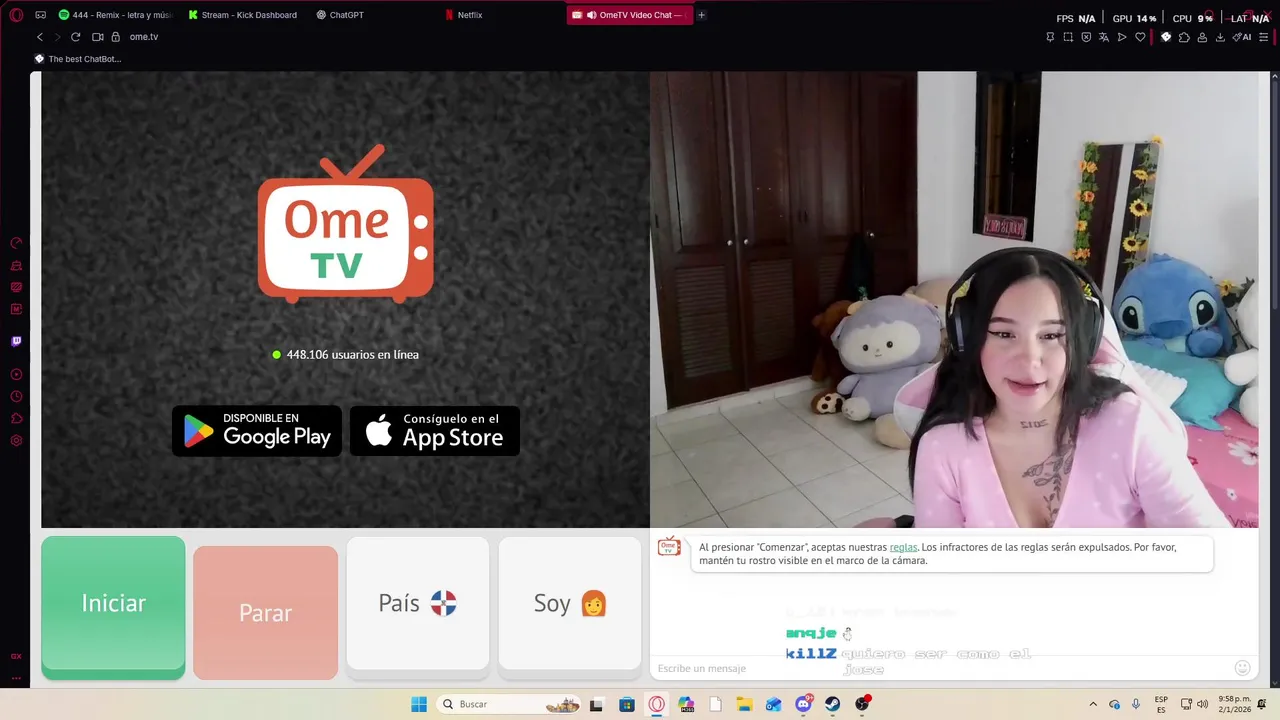The height and width of the screenshot is (720, 1280).
Task: Click the pin icon in the toolbar
Action: (1050, 37)
